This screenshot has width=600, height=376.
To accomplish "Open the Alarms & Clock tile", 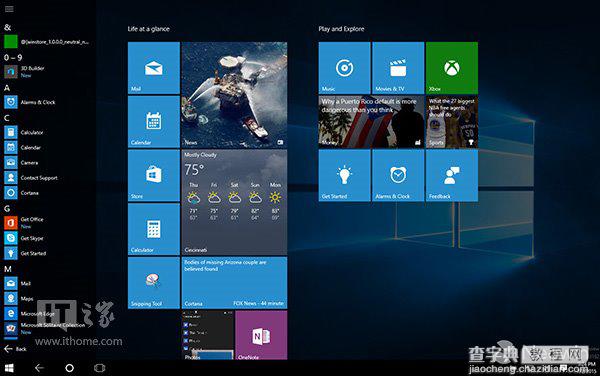I will coord(398,175).
